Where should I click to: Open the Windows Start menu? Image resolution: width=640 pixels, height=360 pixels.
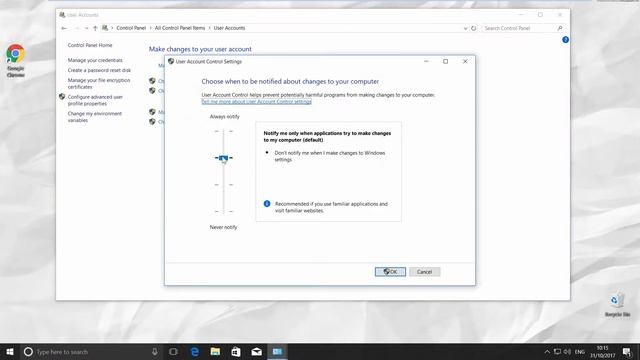(10, 351)
